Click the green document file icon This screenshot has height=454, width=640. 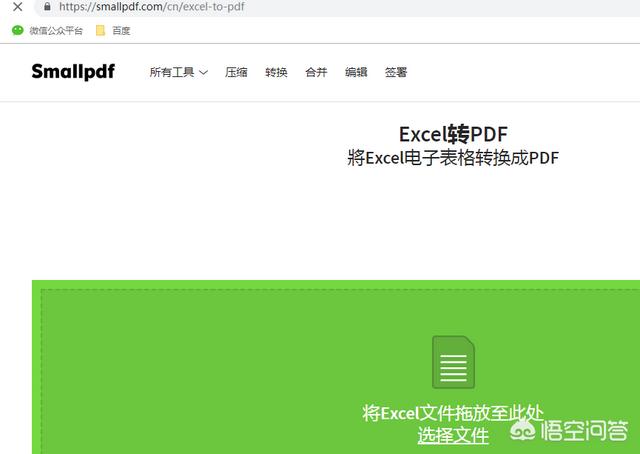coord(453,362)
